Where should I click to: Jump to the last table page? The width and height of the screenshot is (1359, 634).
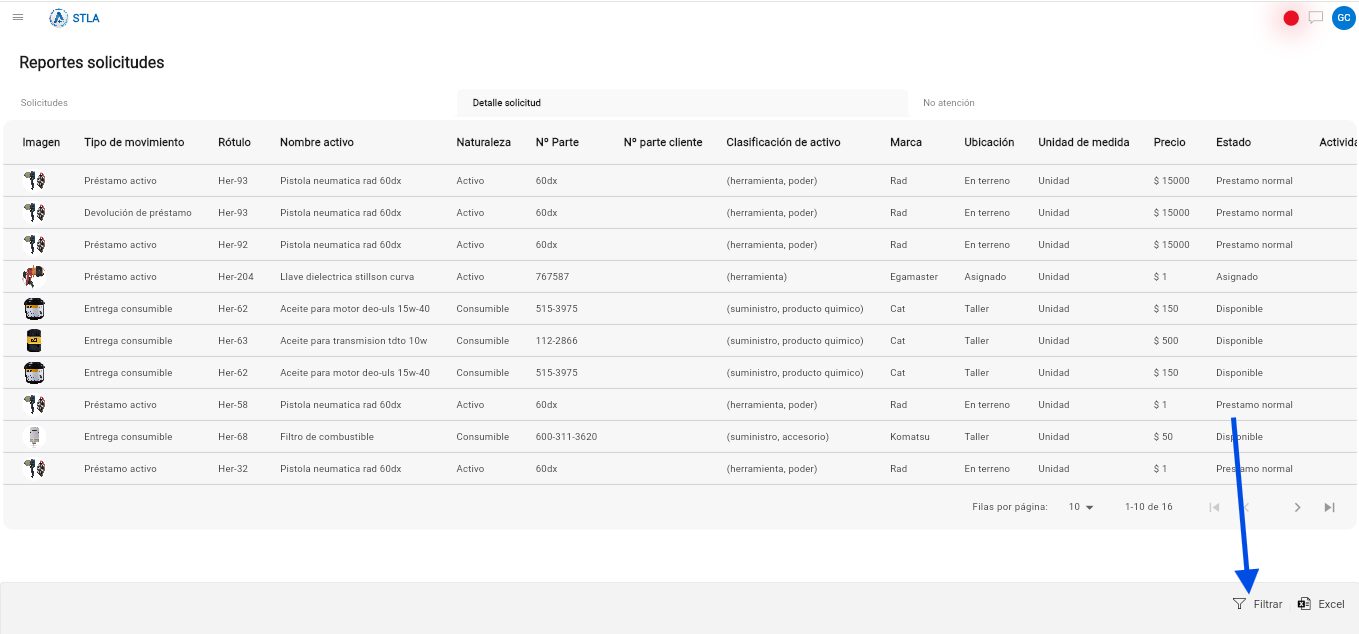1329,507
